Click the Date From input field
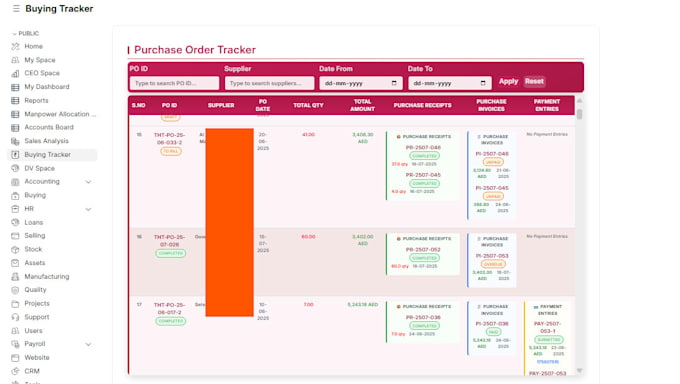 (x=361, y=83)
